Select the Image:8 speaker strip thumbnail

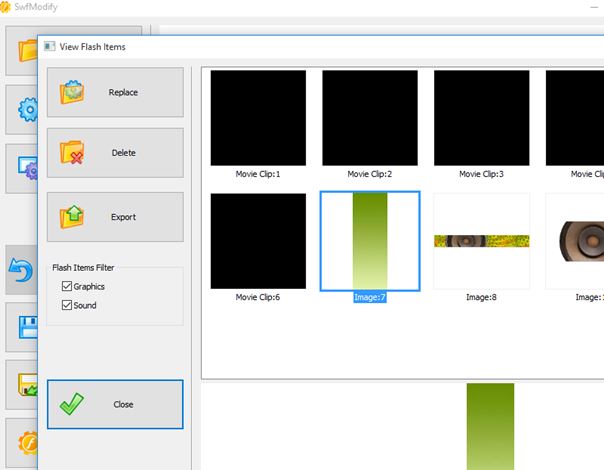[x=482, y=241]
